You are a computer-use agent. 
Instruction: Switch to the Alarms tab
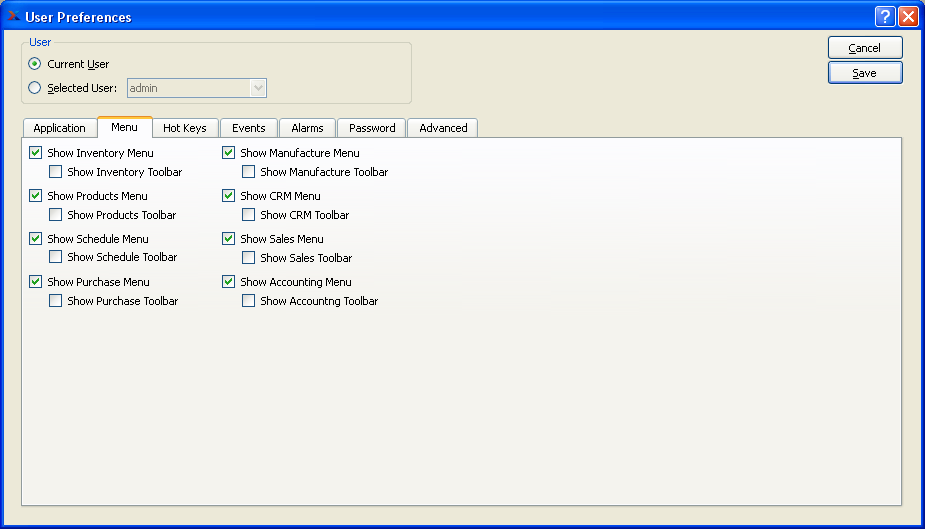307,128
